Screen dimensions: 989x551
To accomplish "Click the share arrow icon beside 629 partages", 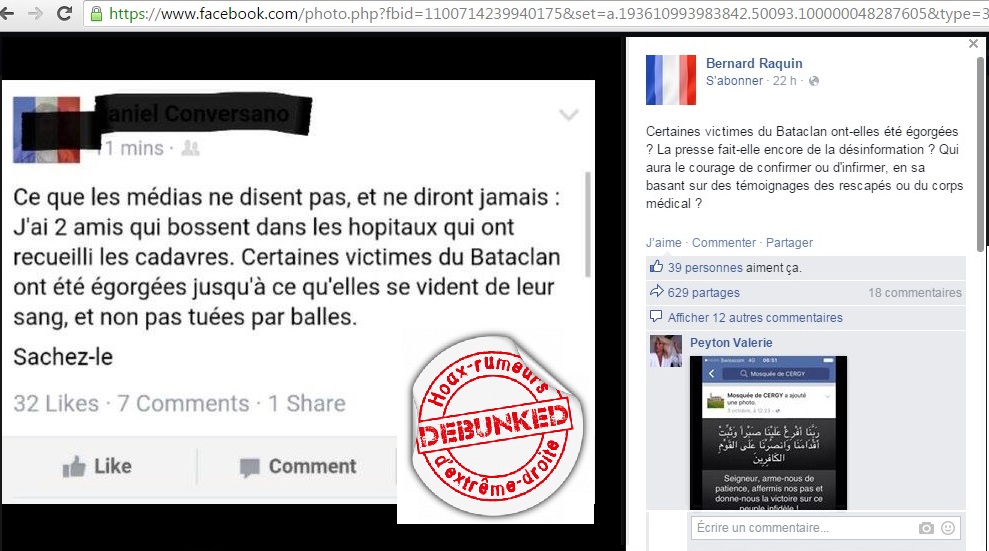I will (656, 291).
